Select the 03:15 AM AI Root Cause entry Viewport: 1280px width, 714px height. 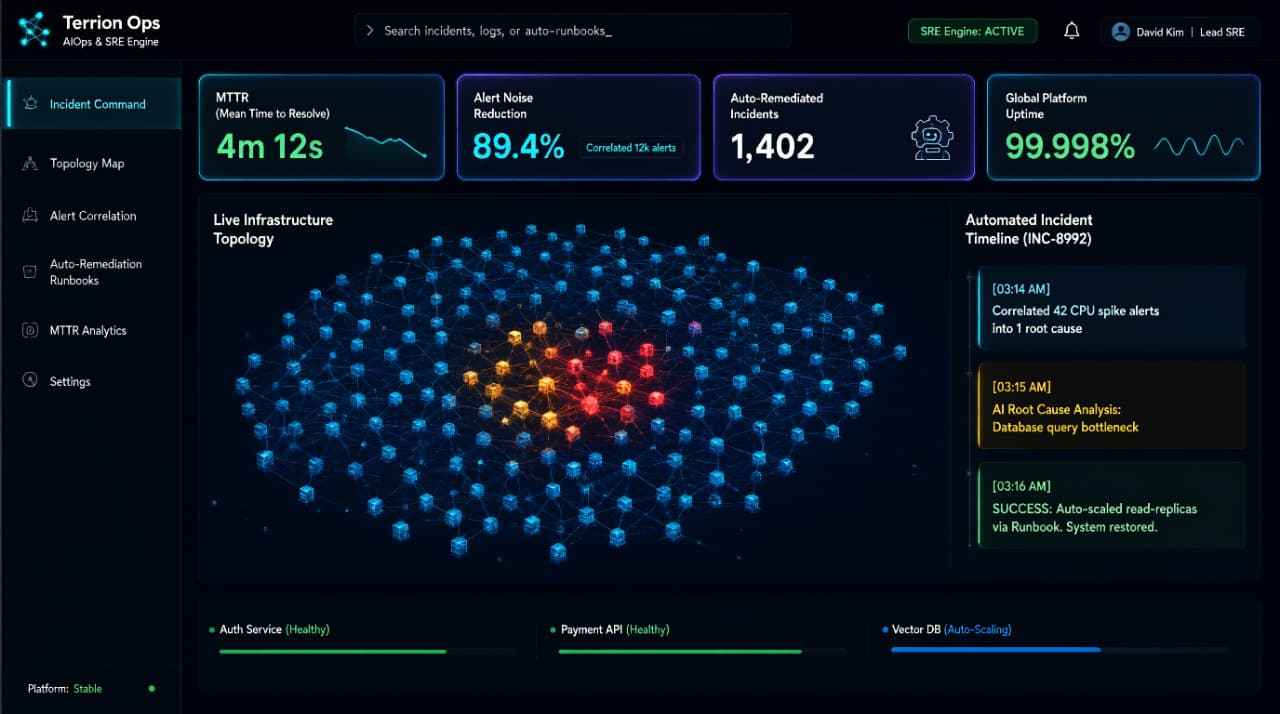1112,406
